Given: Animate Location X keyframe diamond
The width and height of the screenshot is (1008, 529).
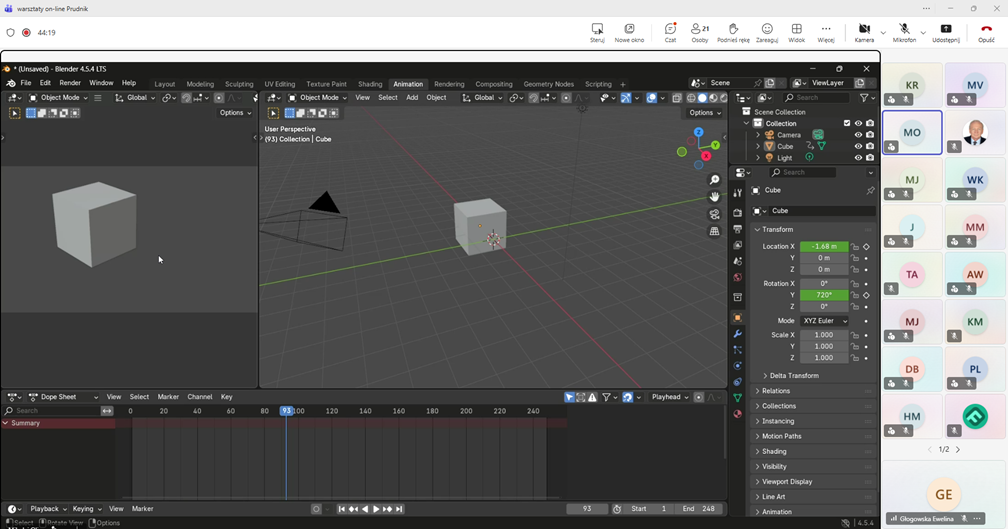Looking at the screenshot, I should tap(866, 246).
